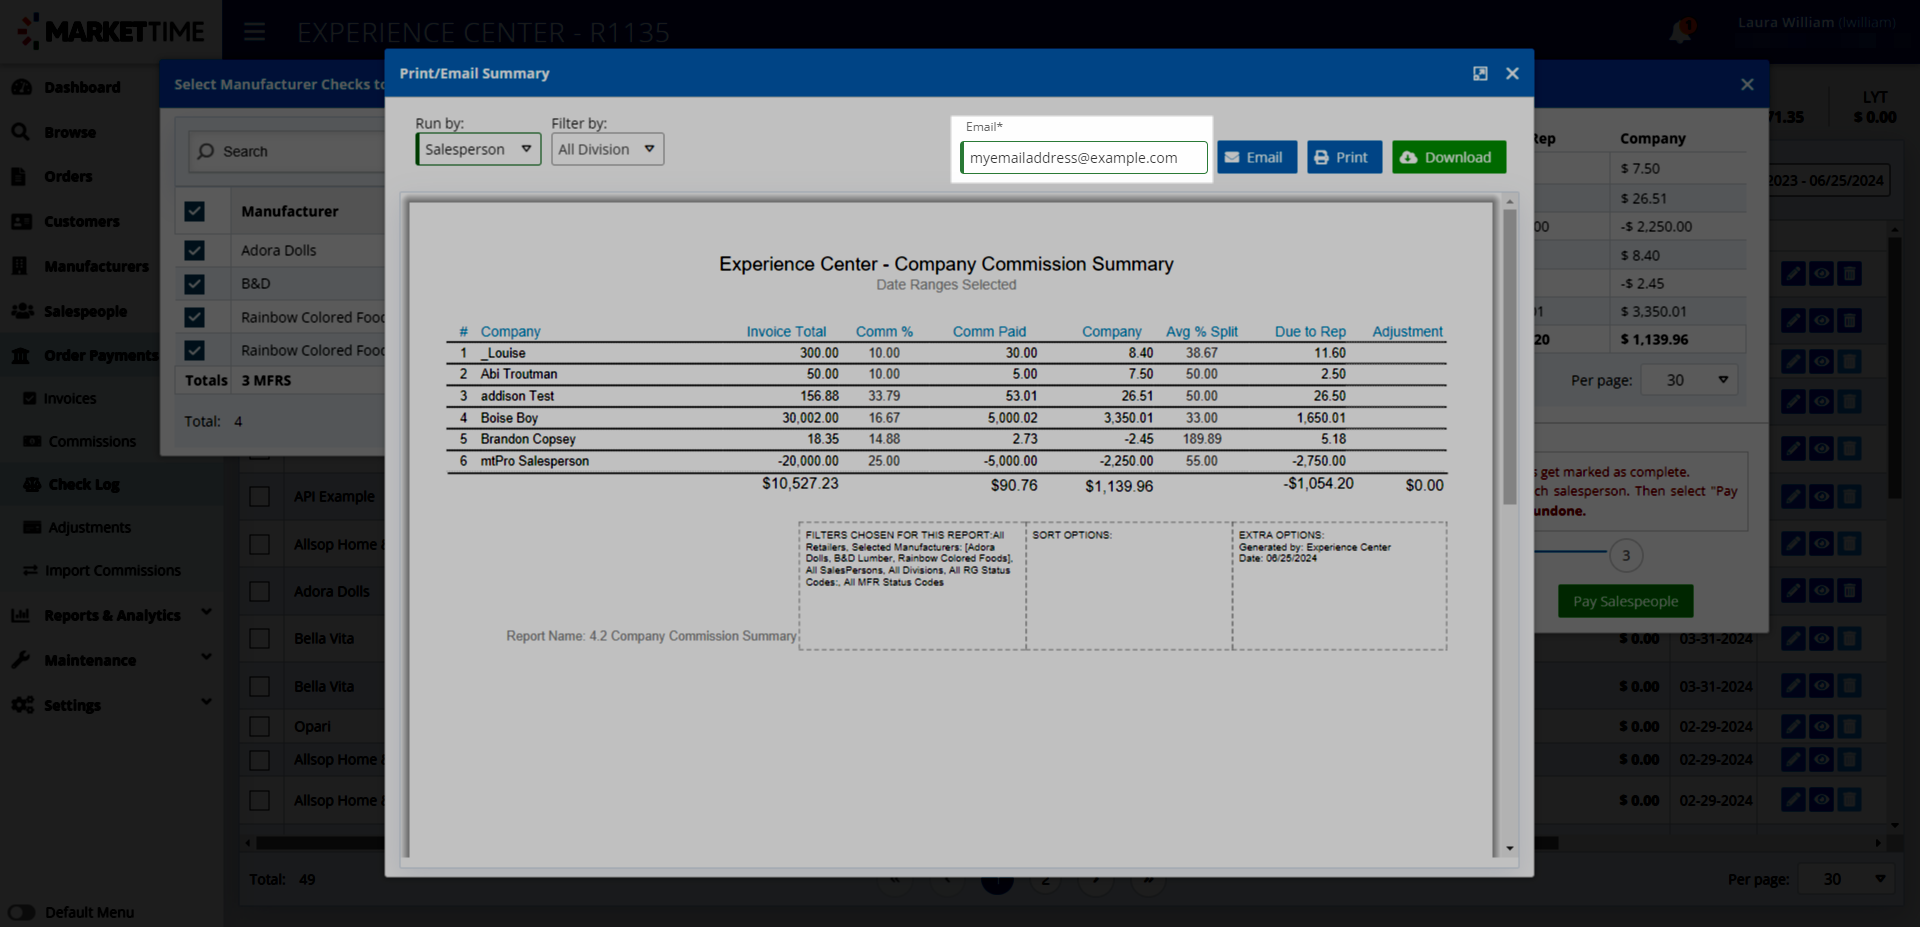Open the Filter by All Division dropdown
This screenshot has width=1920, height=927.
(607, 149)
